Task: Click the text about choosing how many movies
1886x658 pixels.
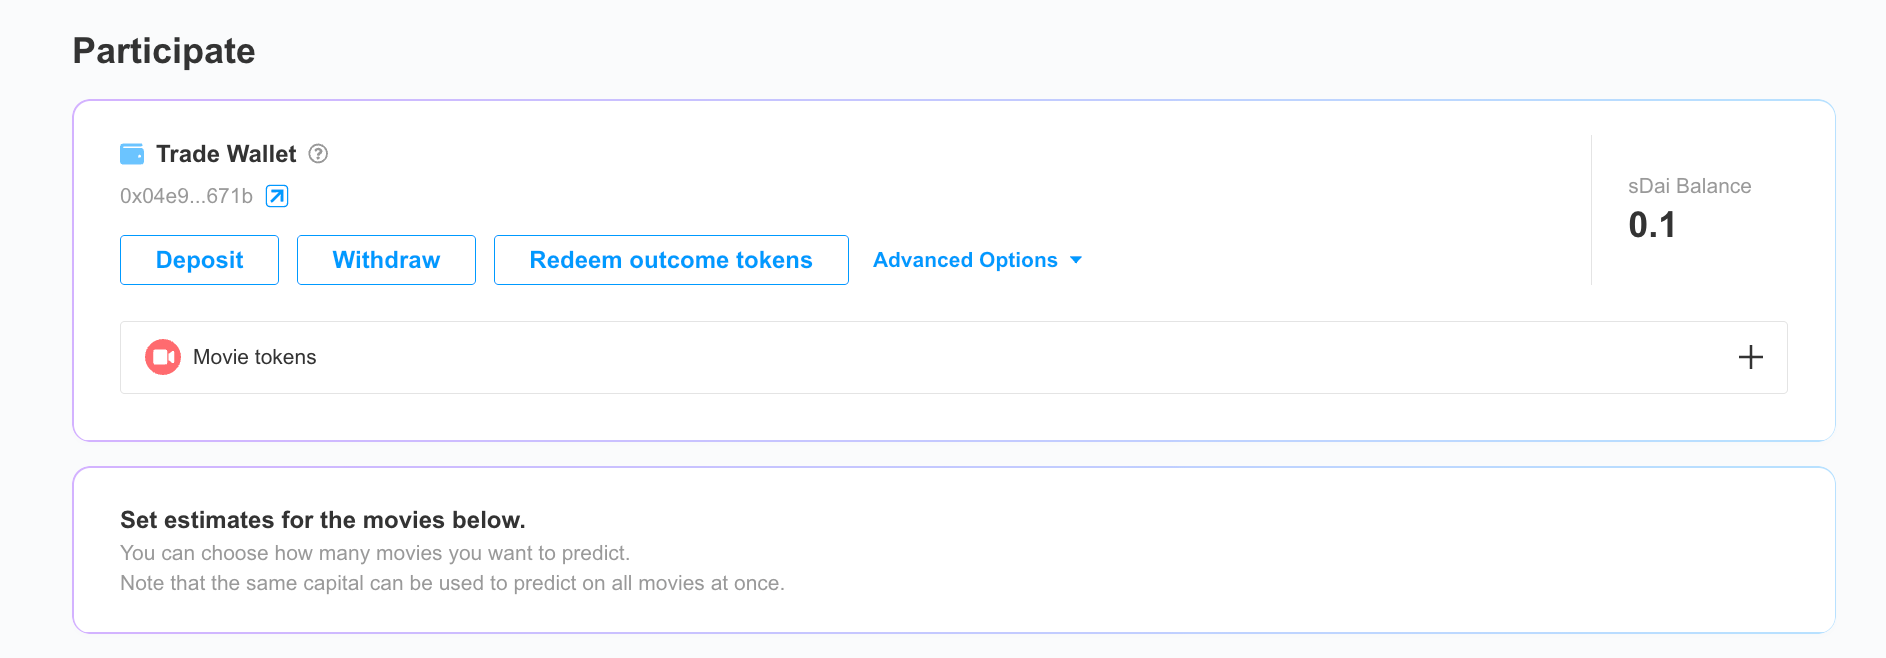Action: (375, 553)
